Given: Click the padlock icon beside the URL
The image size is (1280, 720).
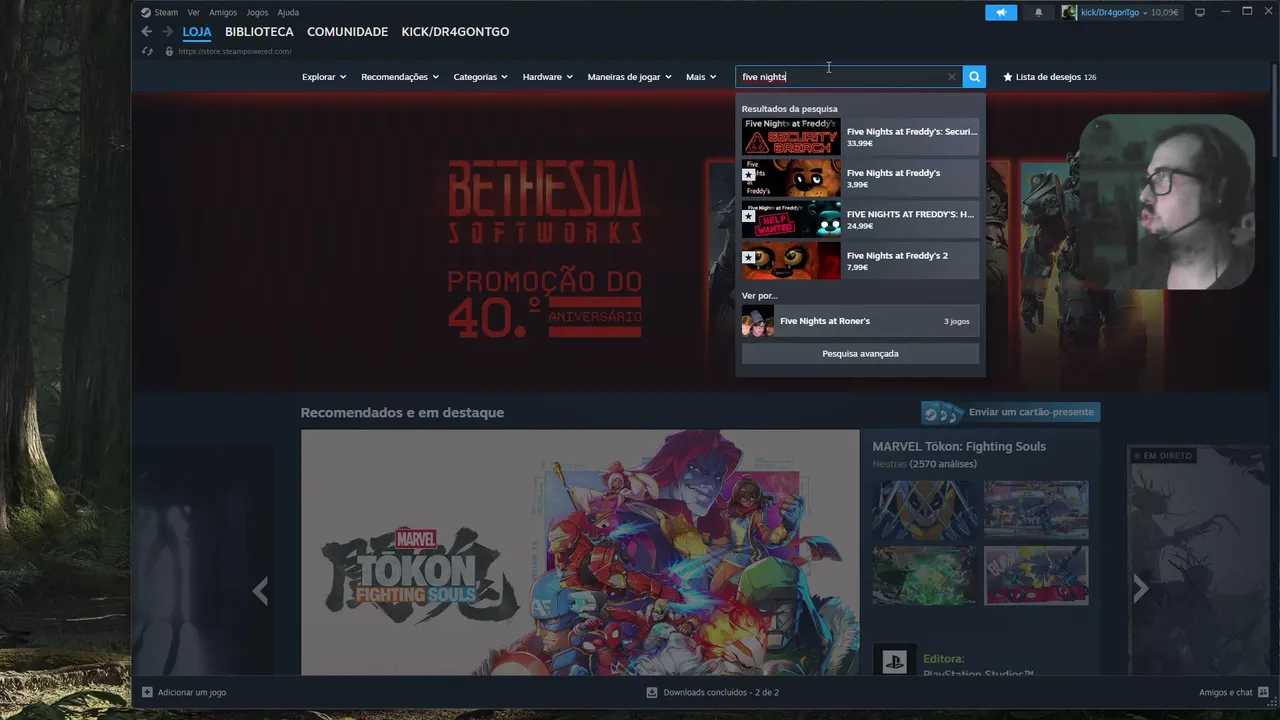Looking at the screenshot, I should 169,51.
